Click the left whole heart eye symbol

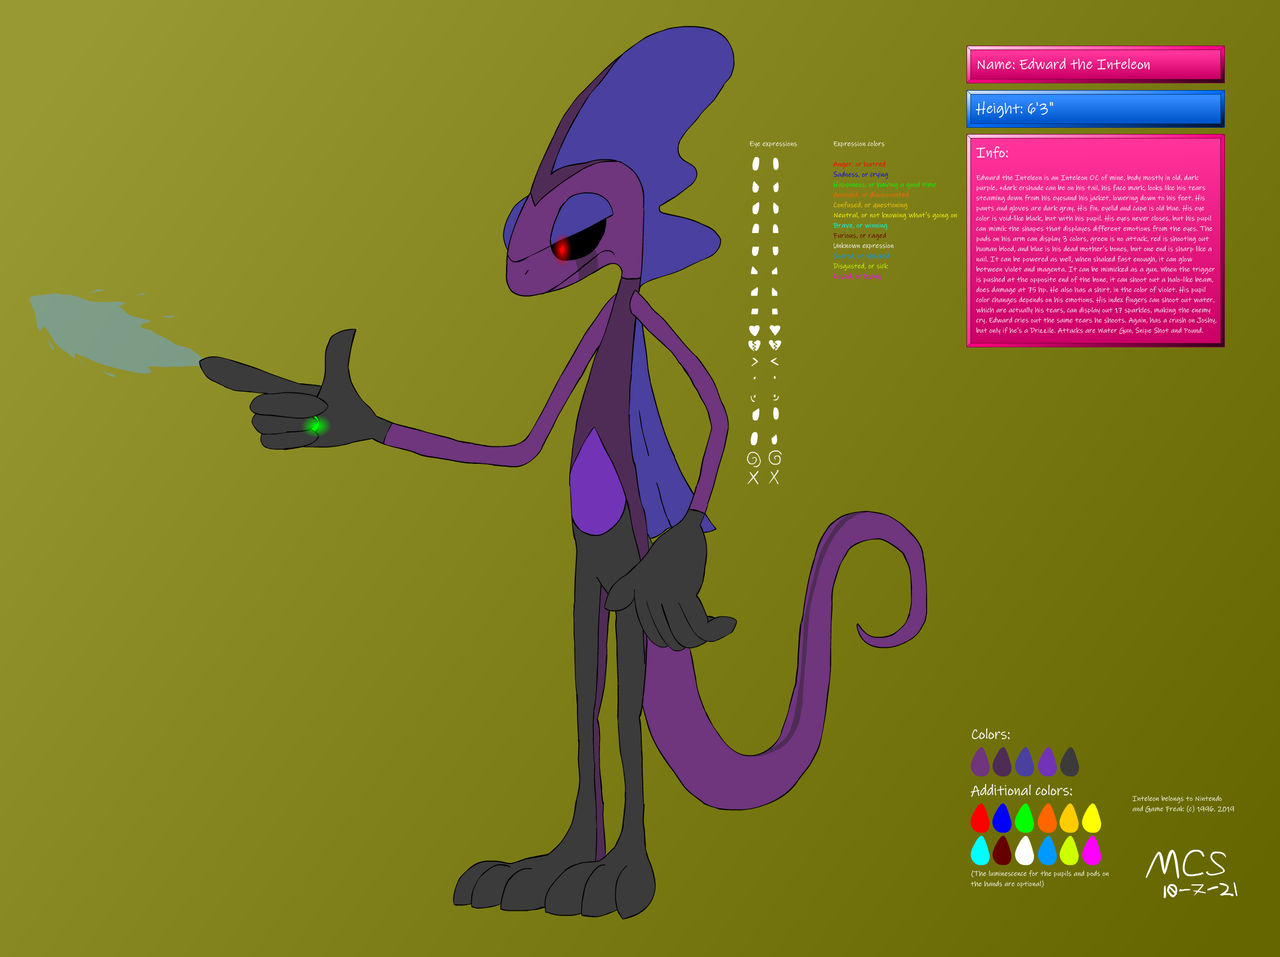[x=754, y=330]
